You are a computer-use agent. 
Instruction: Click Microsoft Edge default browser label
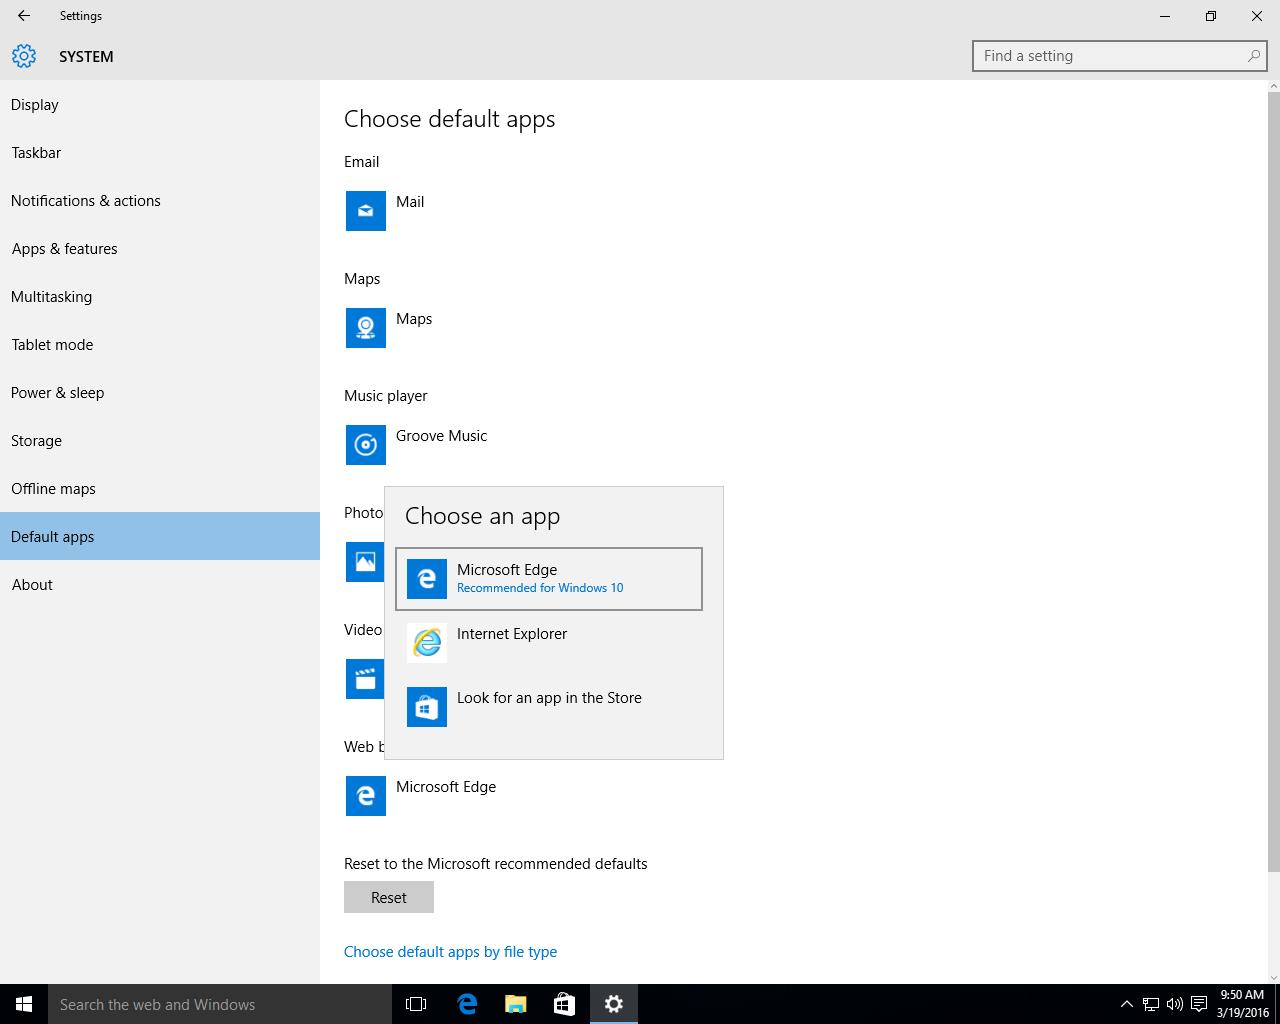tap(446, 787)
